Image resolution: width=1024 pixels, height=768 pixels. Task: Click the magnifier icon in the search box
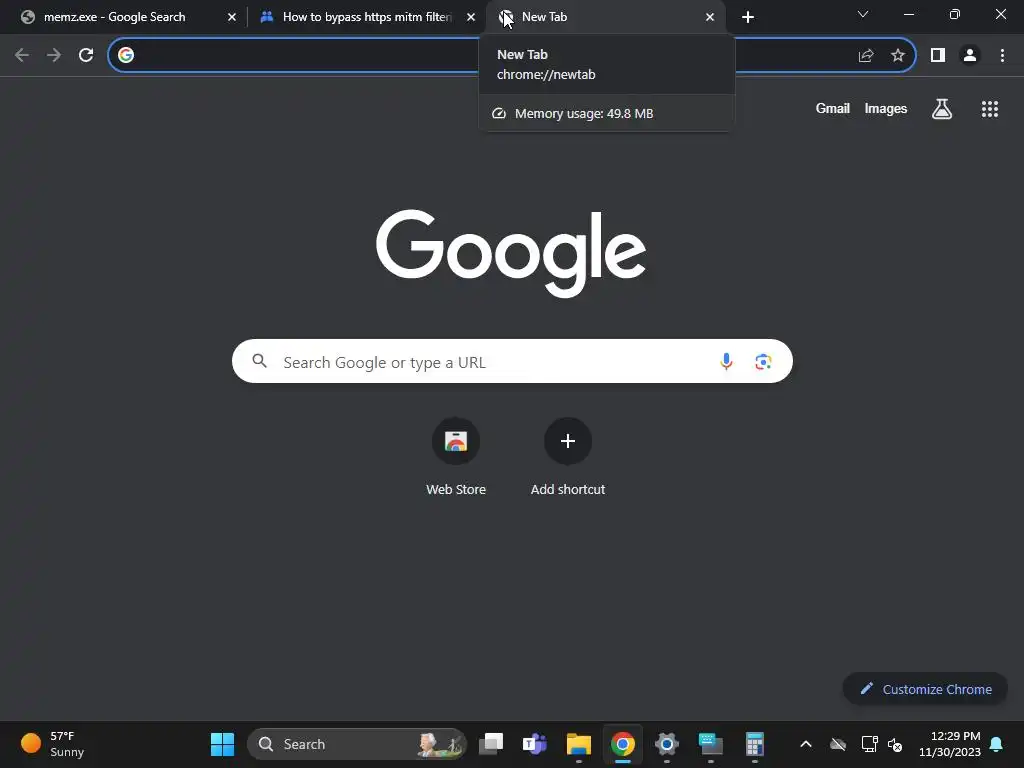pyautogui.click(x=259, y=361)
